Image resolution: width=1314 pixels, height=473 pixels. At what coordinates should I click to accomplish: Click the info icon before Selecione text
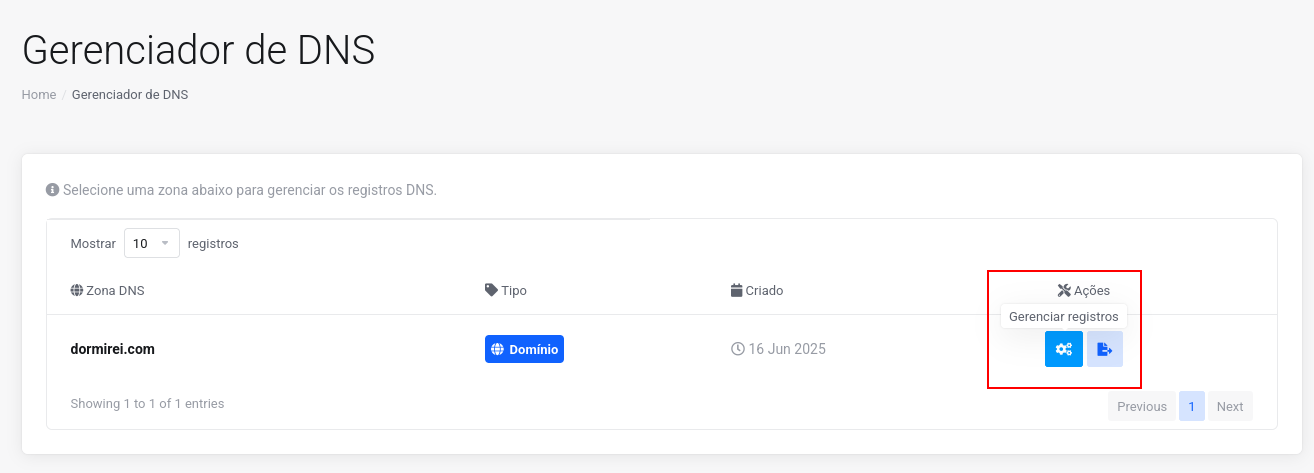point(52,189)
